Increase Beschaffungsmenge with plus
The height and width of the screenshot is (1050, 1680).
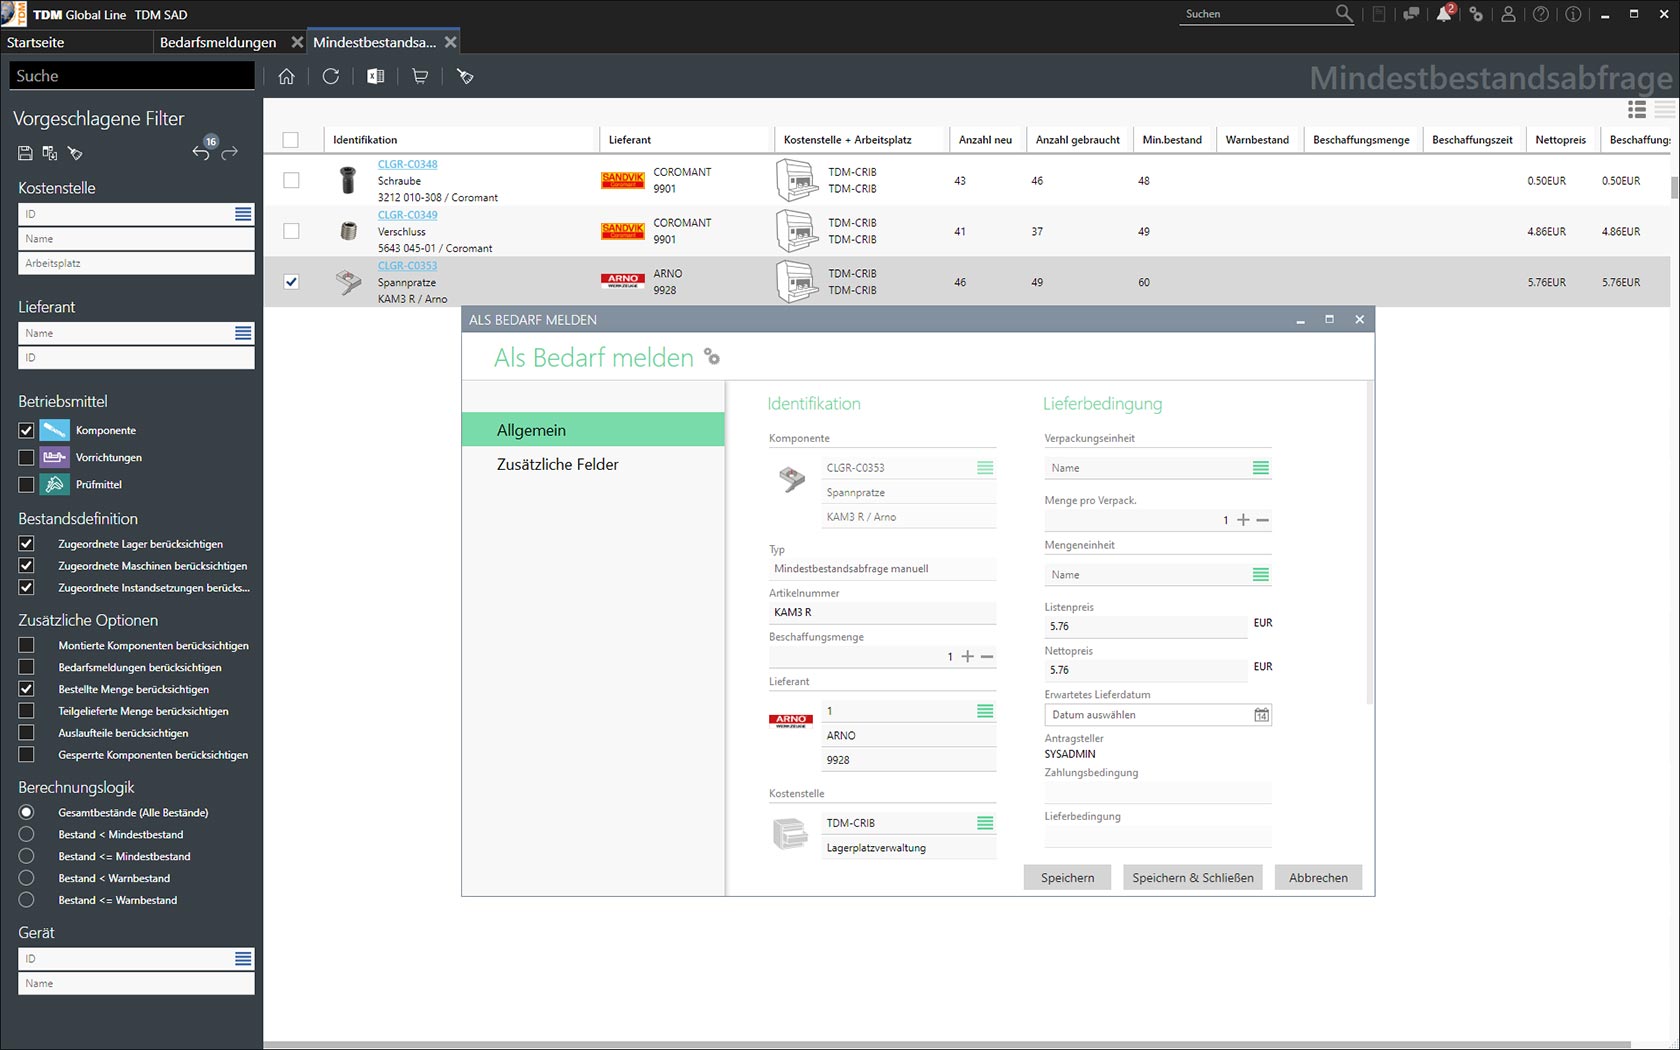967,657
